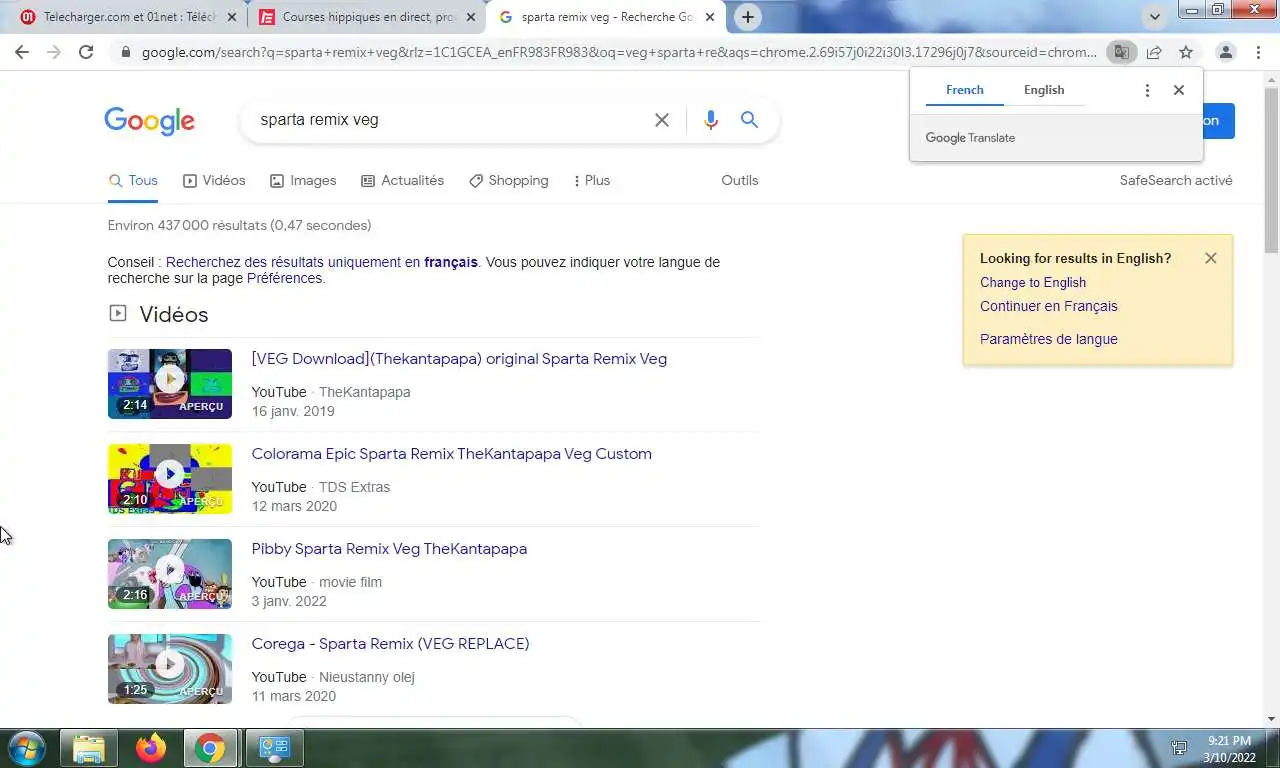Open File Explorer from the taskbar
1280x768 pixels.
coord(89,748)
